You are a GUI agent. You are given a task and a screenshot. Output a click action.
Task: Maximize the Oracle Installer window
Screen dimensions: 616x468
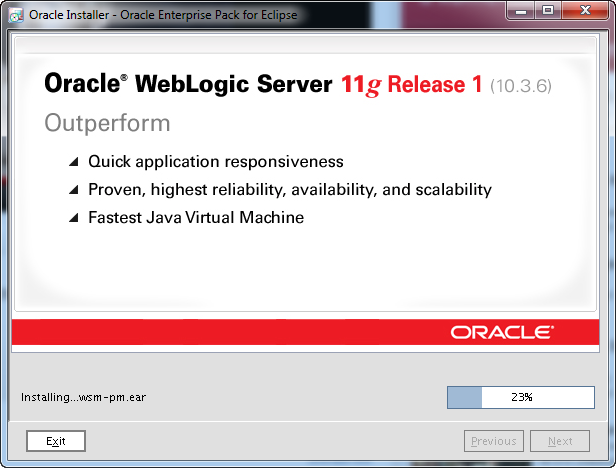coord(548,11)
